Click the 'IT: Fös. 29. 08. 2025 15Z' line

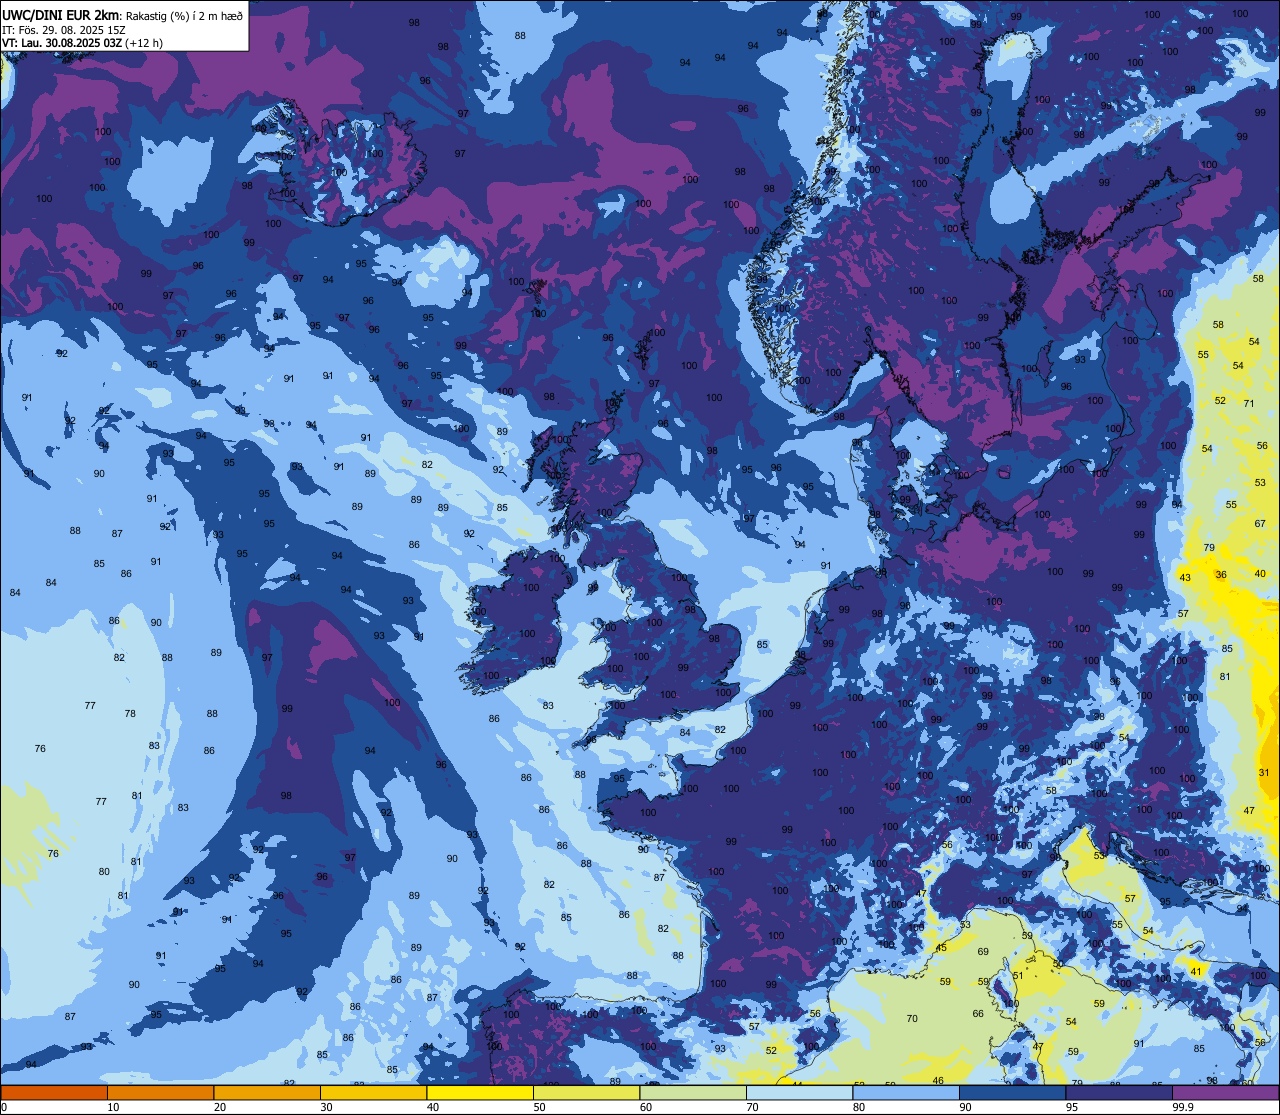(62, 30)
